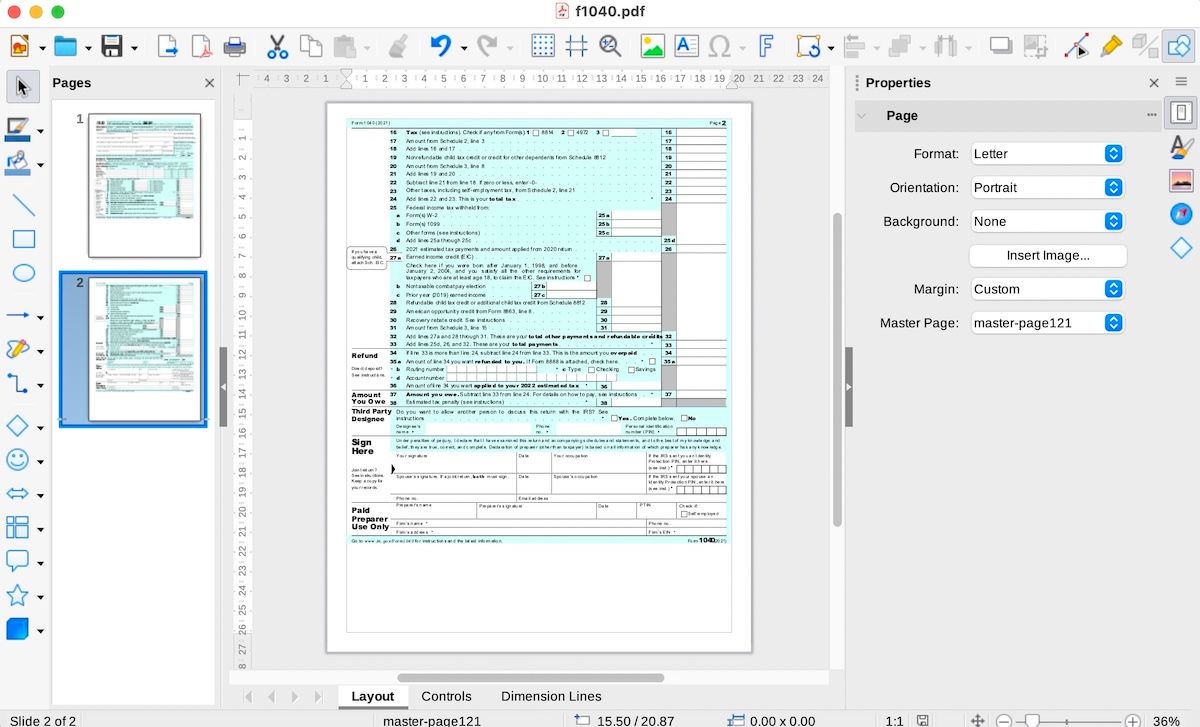
Task: Open the Orientation dropdown showing Portrait
Action: point(1047,188)
